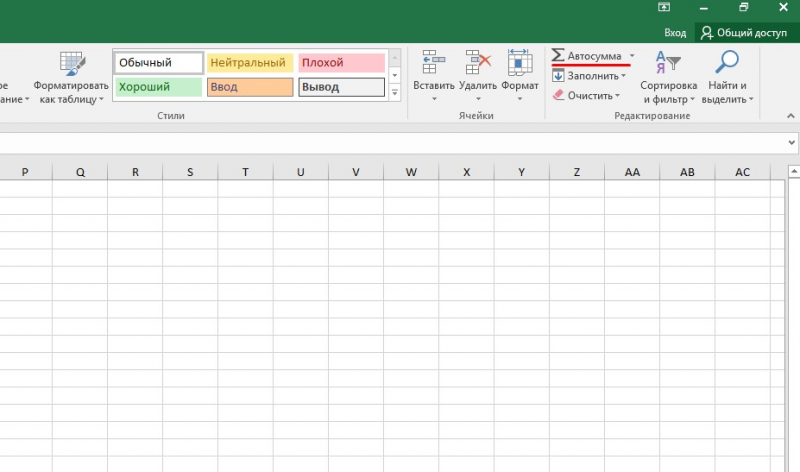Minimize the Excel window
The height and width of the screenshot is (472, 800).
point(704,8)
